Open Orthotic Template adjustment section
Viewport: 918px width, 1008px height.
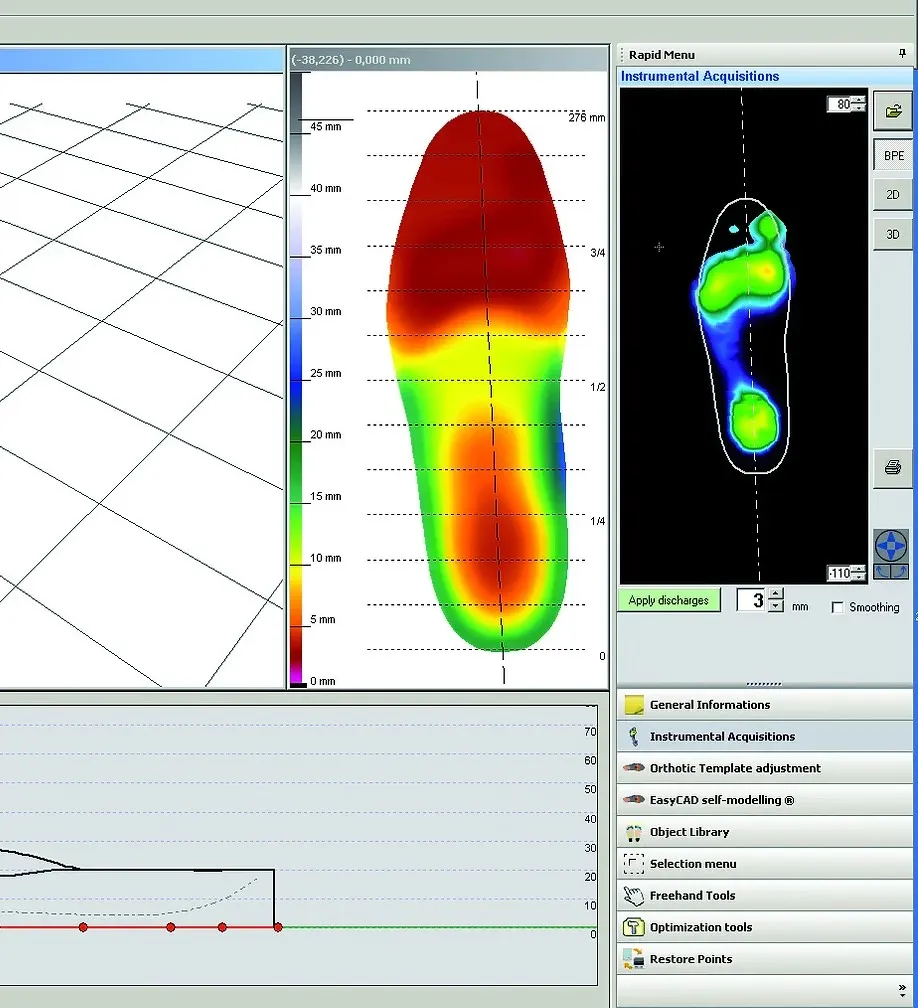[x=764, y=768]
